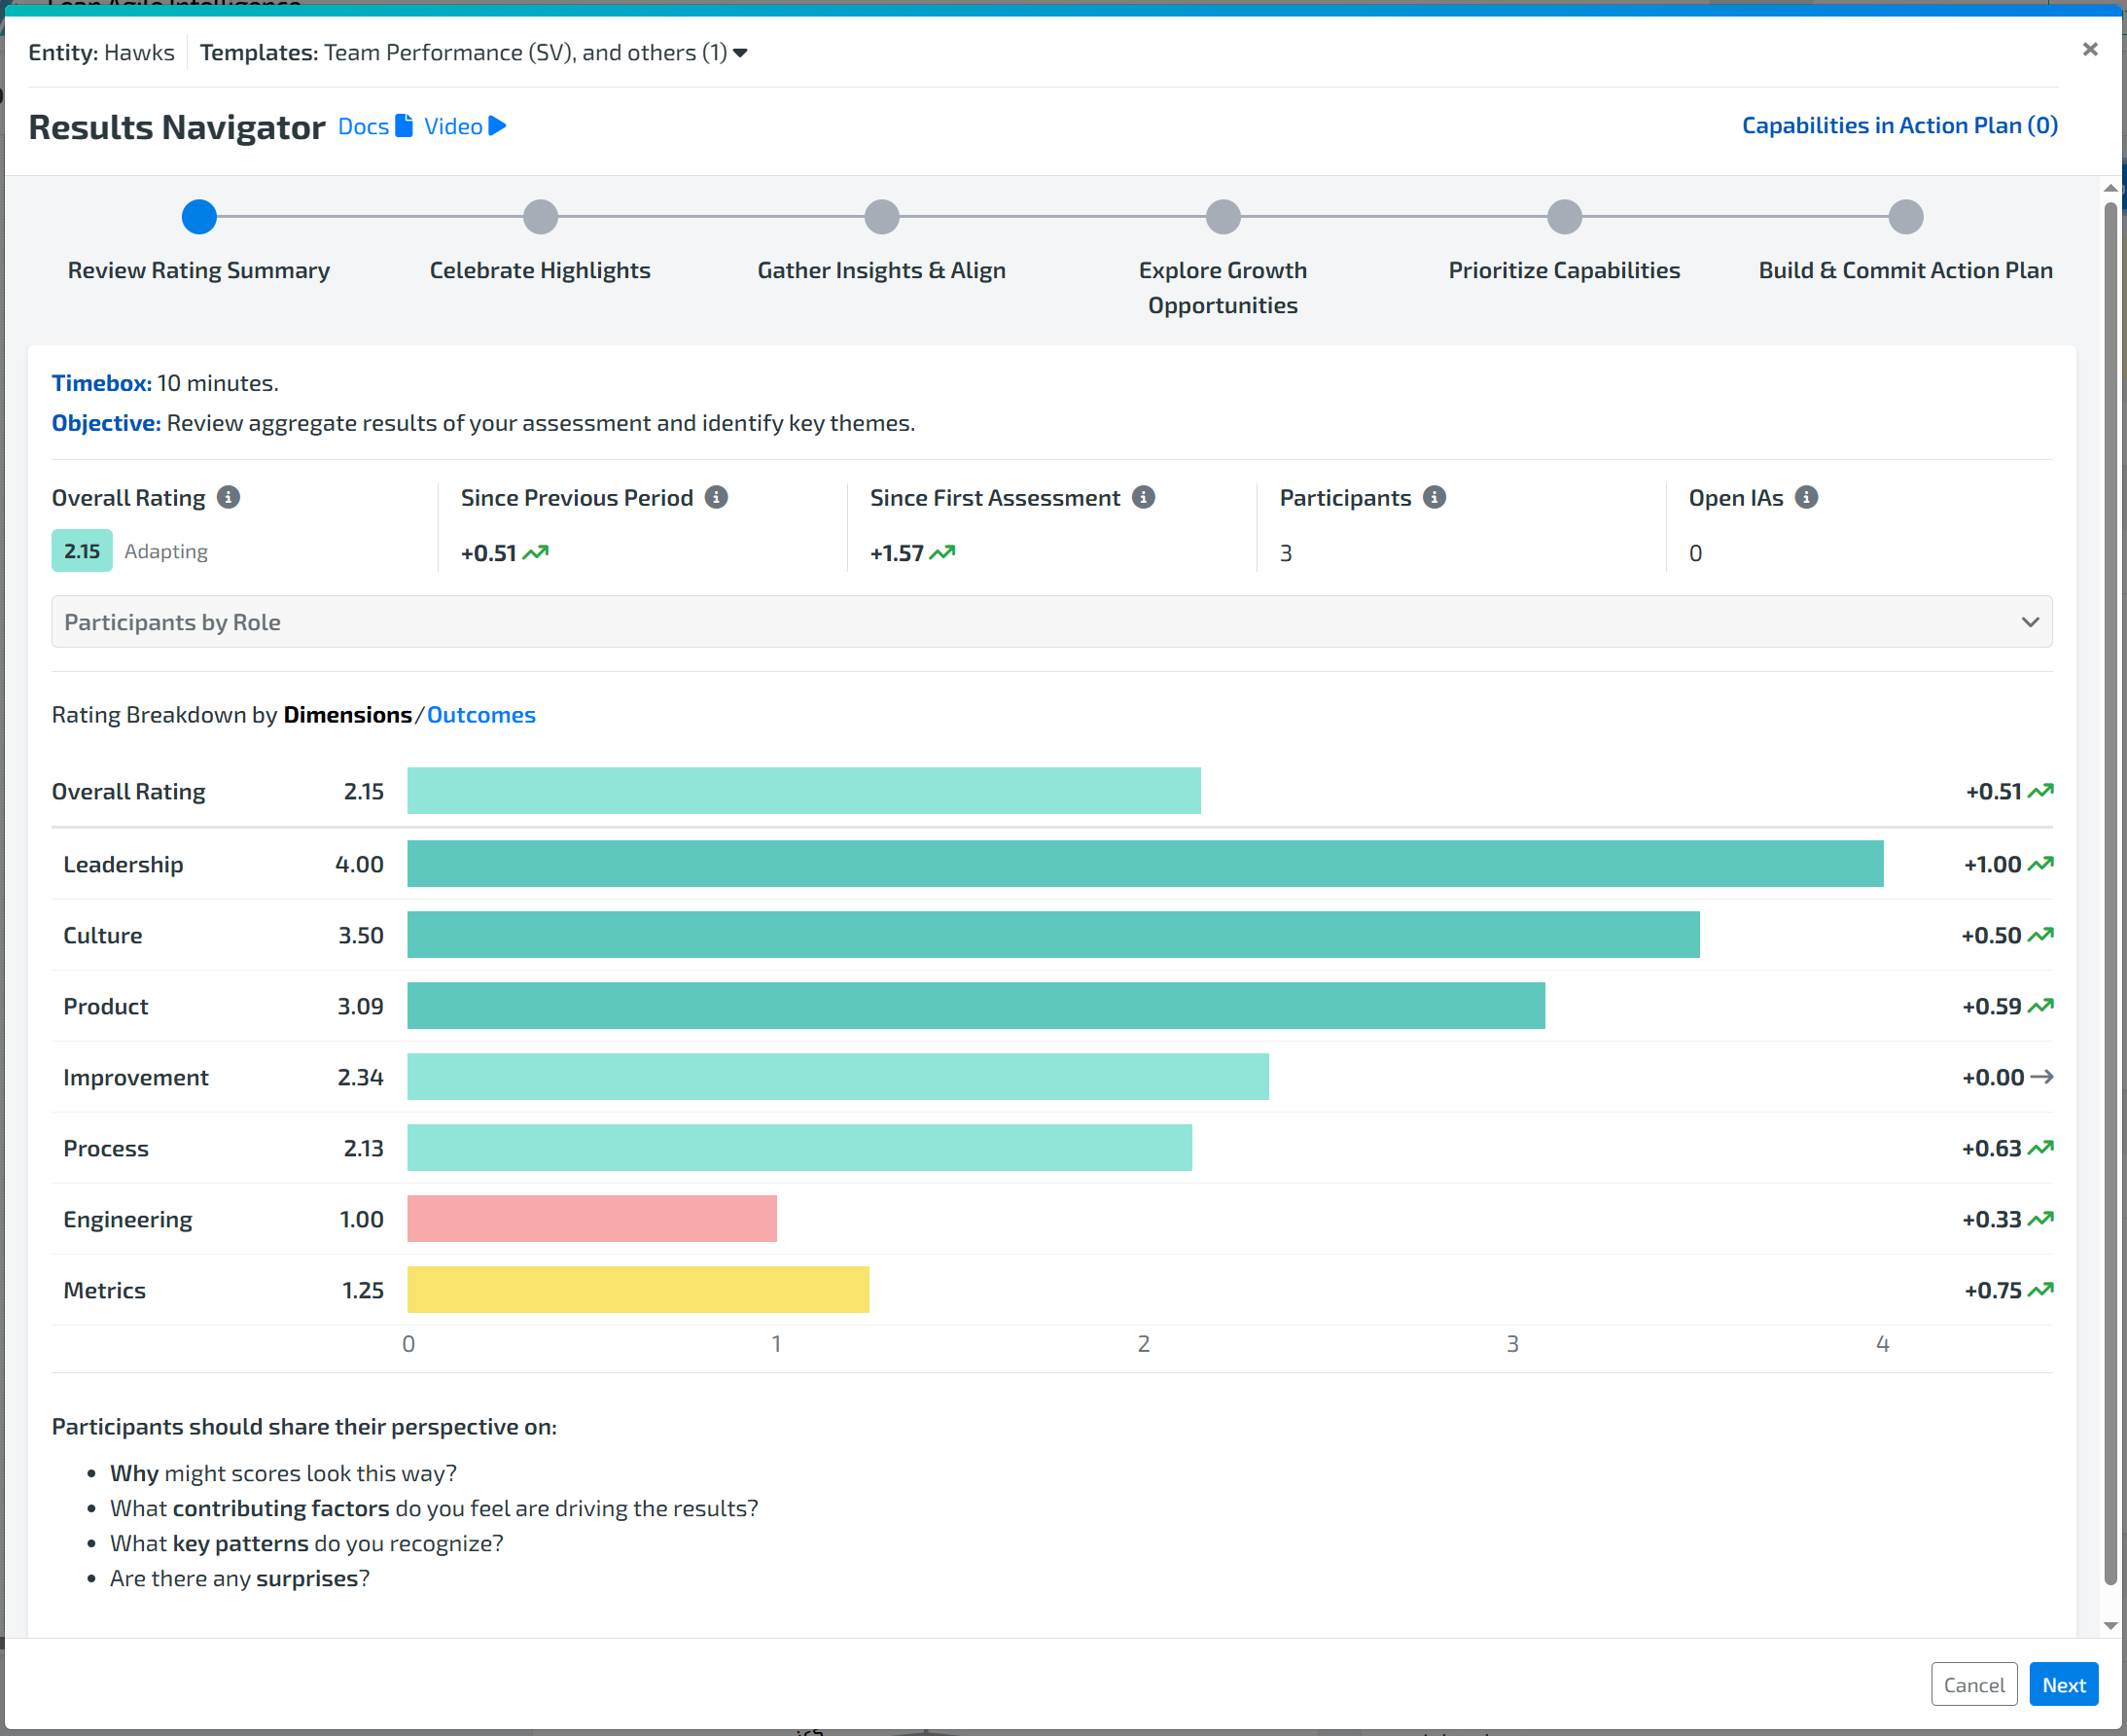Open the Templates dropdown arrow

(740, 53)
